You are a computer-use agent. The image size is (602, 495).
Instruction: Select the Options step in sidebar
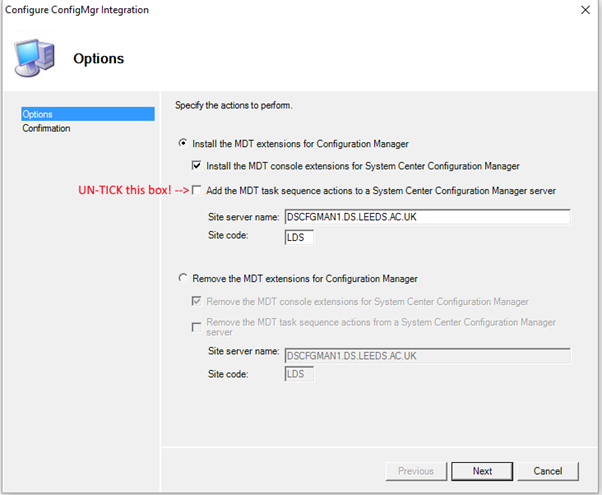click(38, 114)
